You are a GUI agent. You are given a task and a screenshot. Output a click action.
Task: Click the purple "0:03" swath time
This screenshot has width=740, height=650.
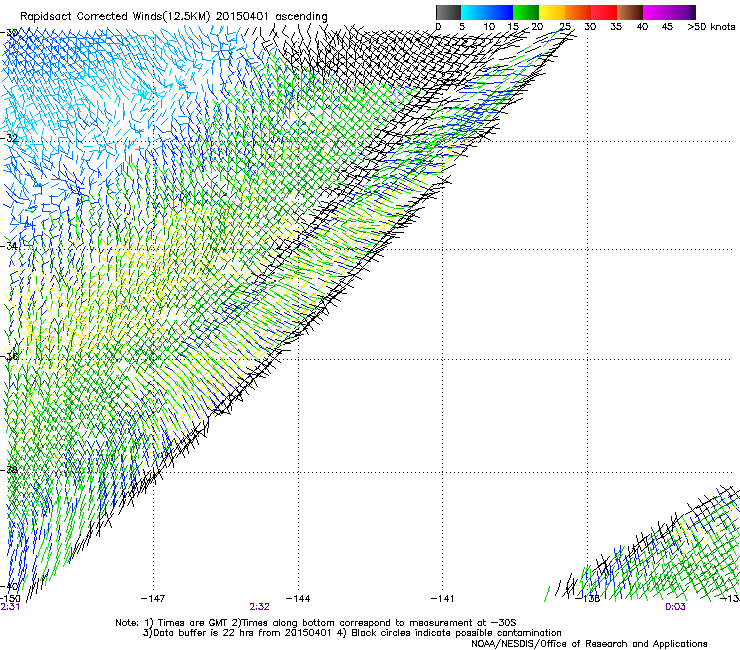[x=675, y=607]
